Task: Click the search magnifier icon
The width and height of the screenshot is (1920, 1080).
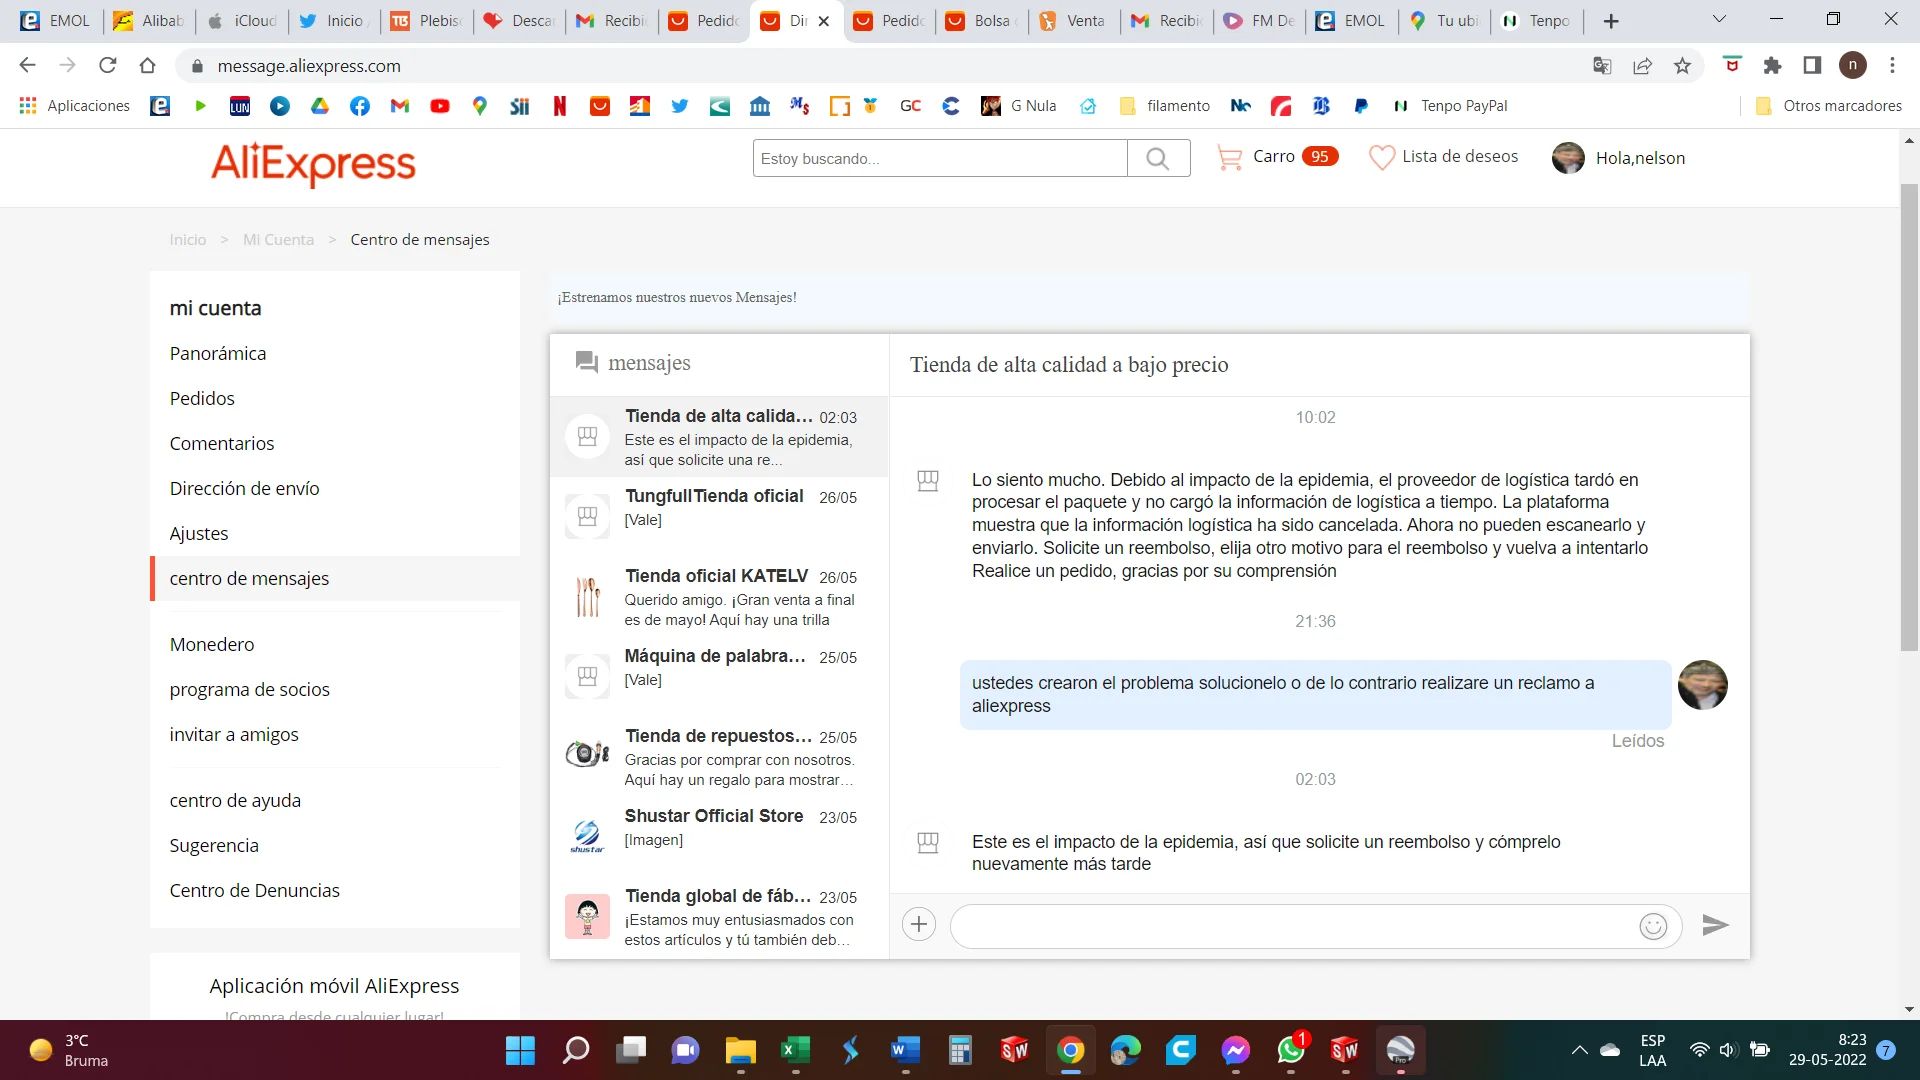Action: click(1158, 158)
